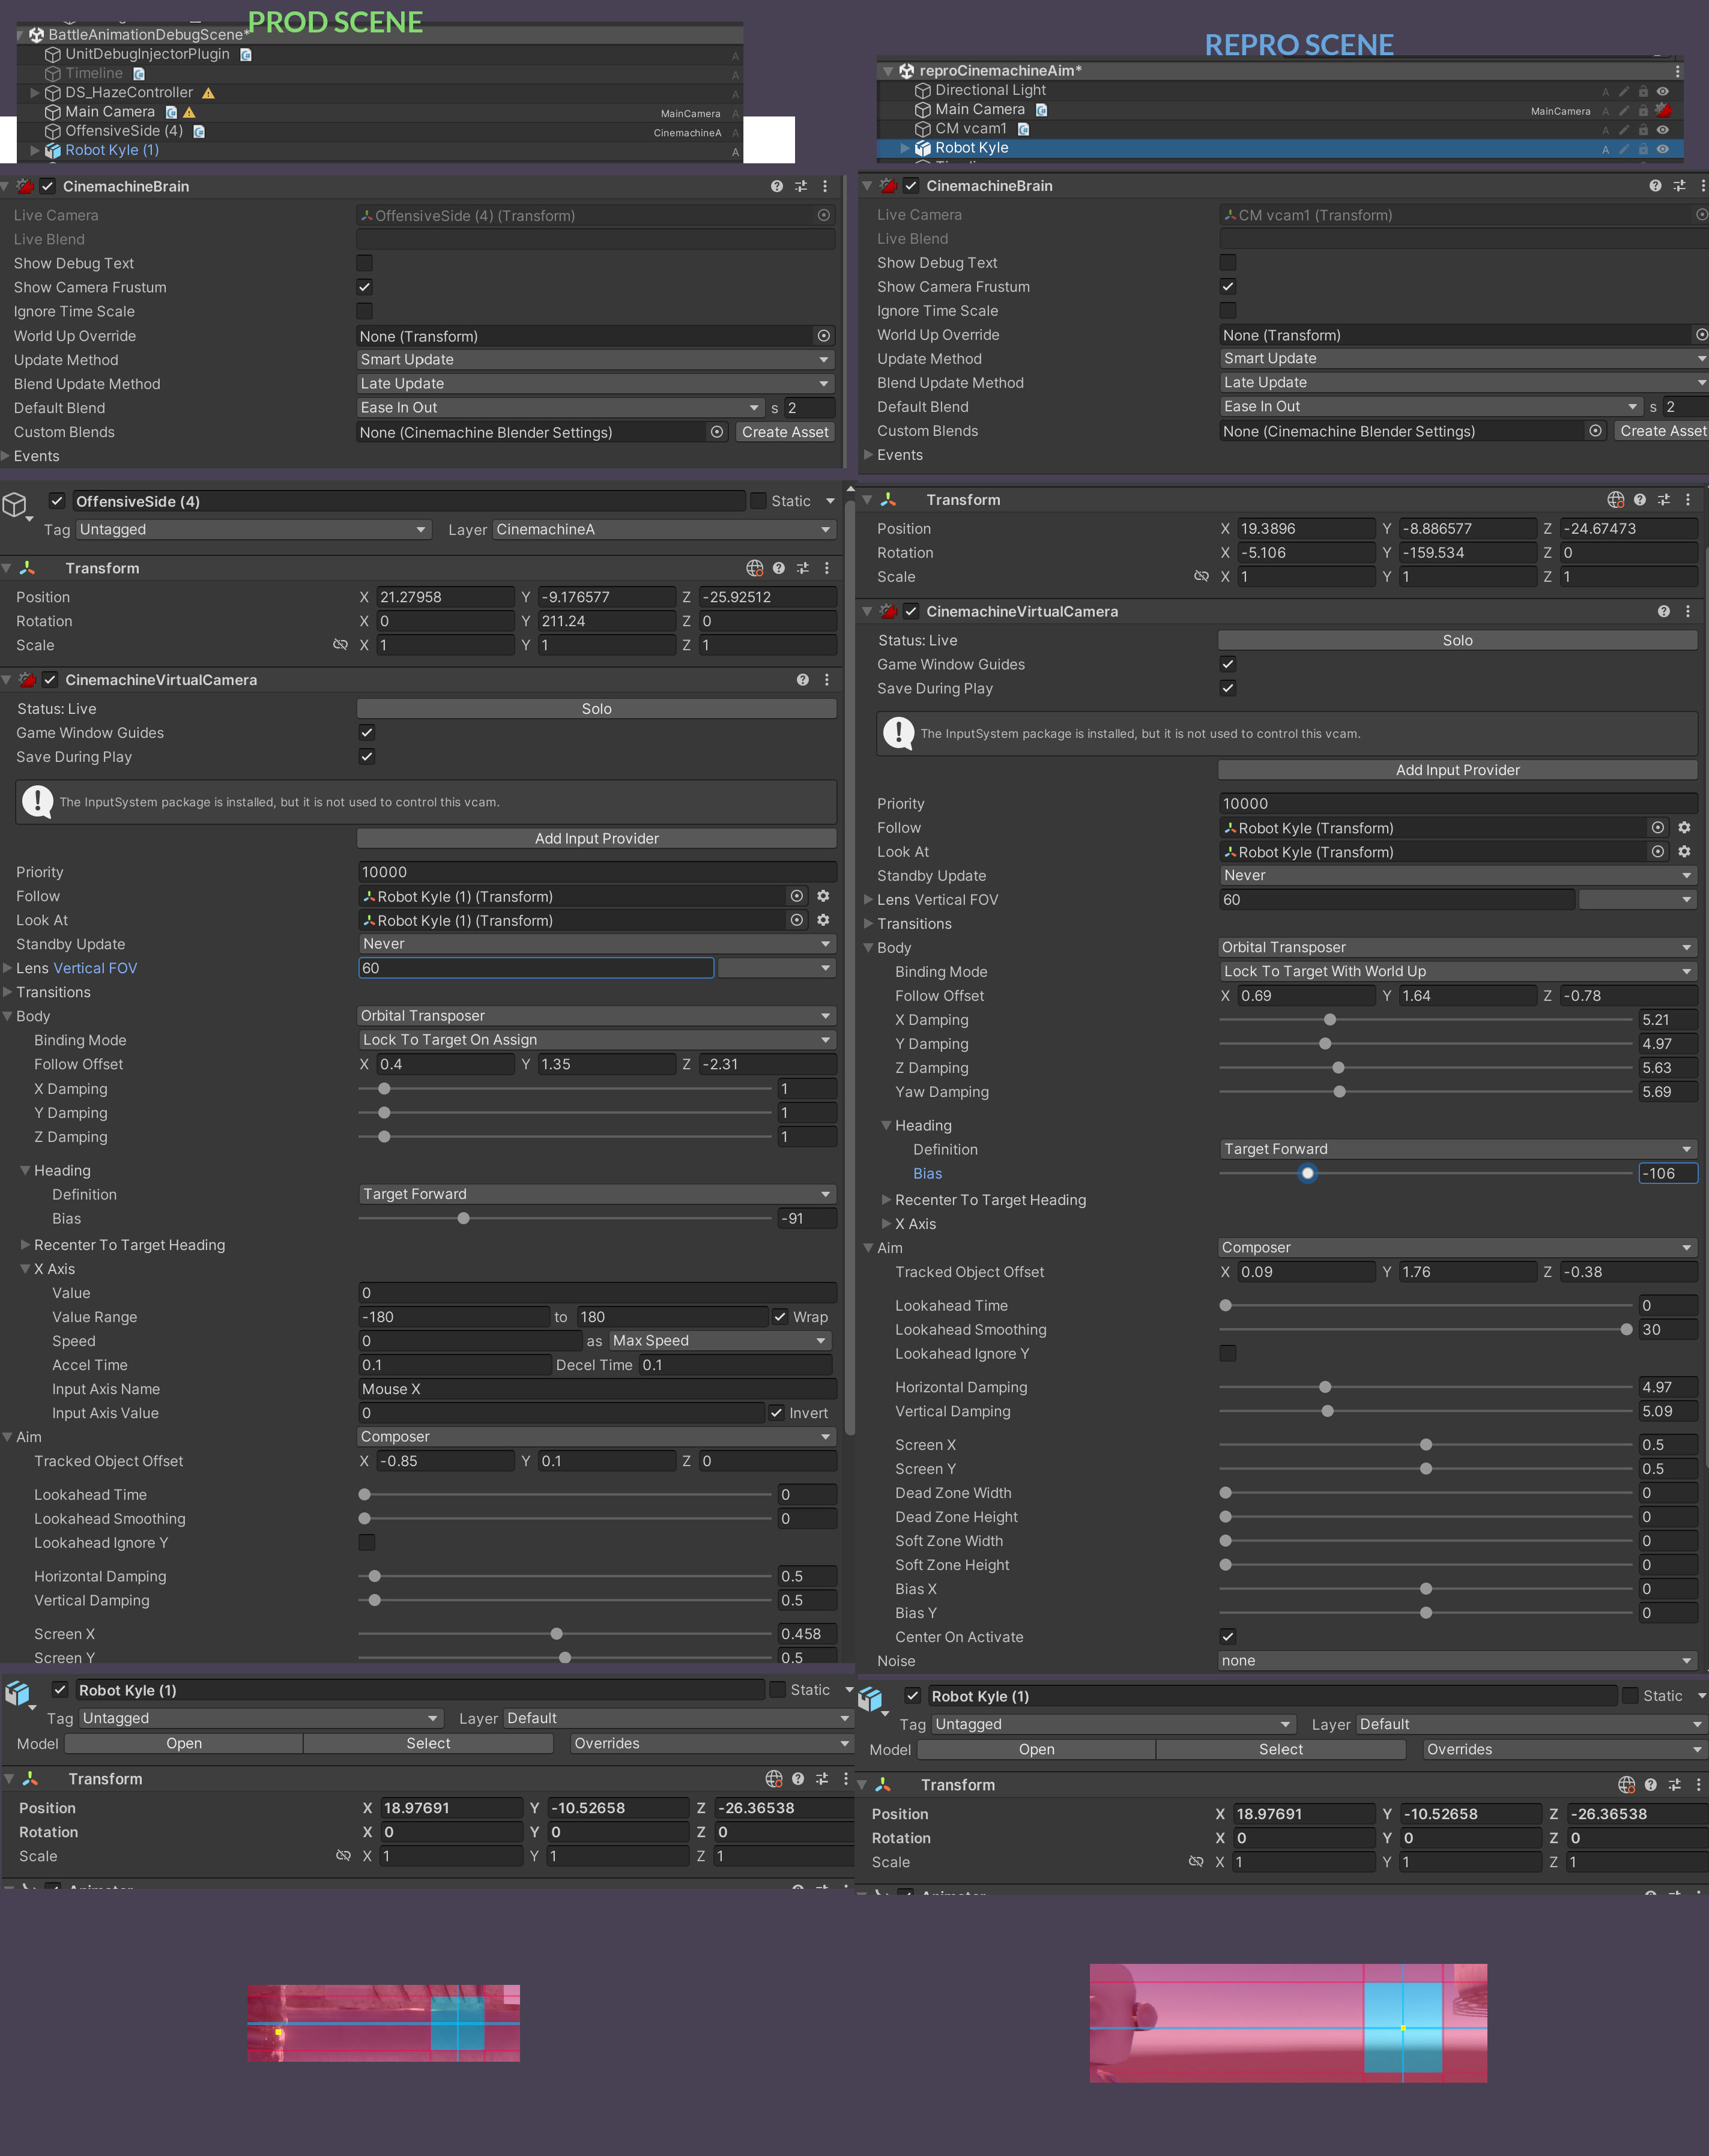The height and width of the screenshot is (2156, 1709).
Task: Open gear options for prod Look At field
Action: tap(823, 920)
